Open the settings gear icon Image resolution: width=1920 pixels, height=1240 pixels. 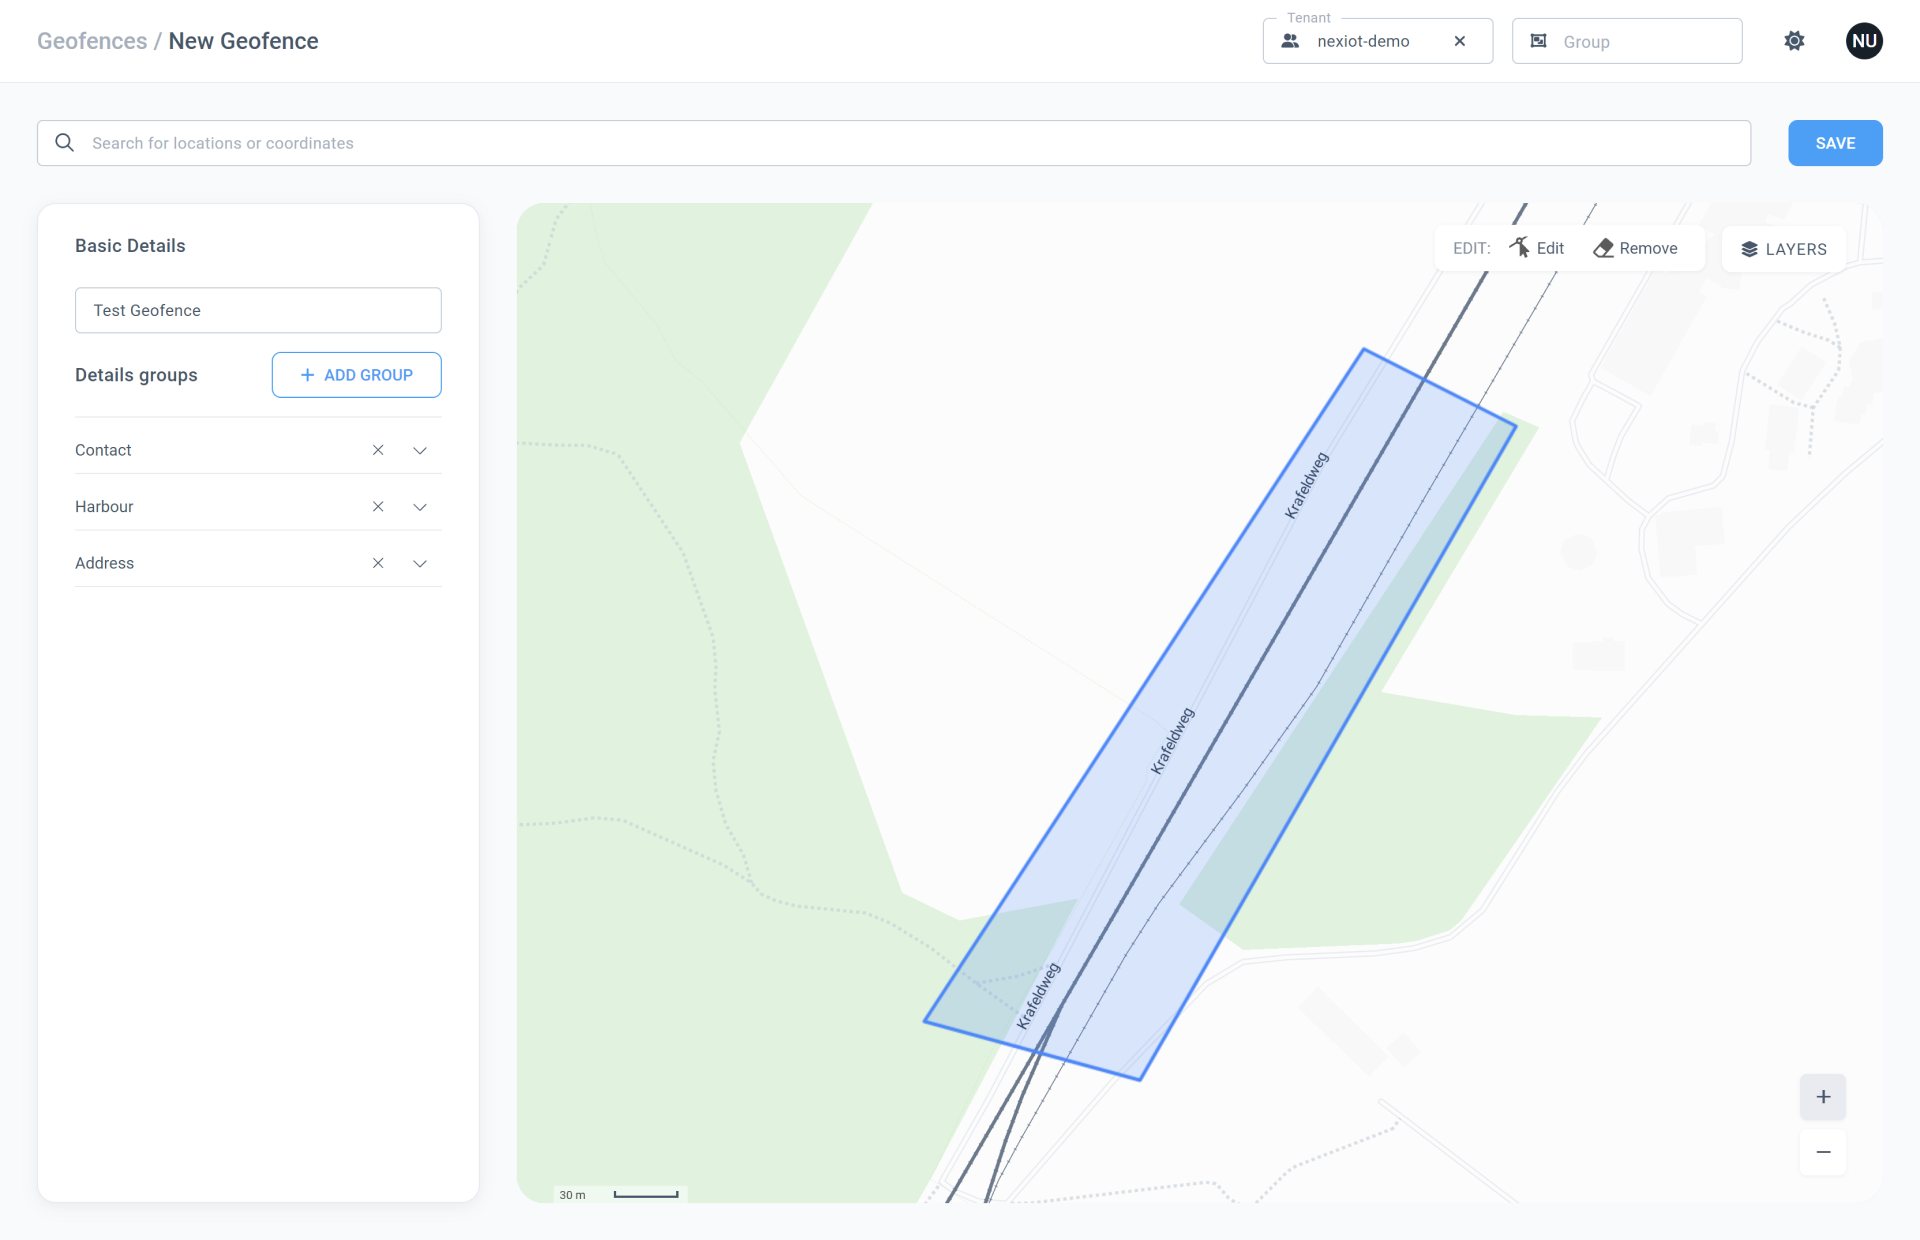click(1794, 41)
